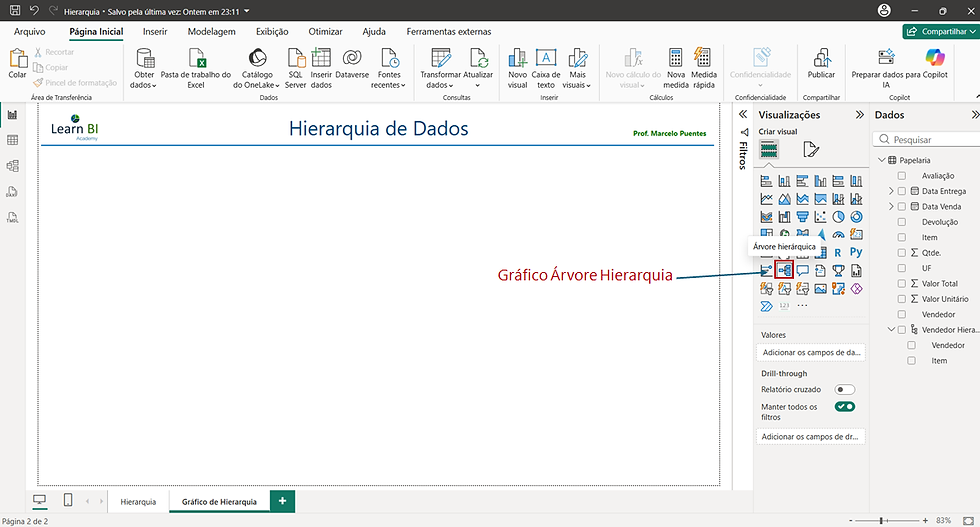Select the stacked bar chart visual
980x527 pixels.
pos(766,181)
